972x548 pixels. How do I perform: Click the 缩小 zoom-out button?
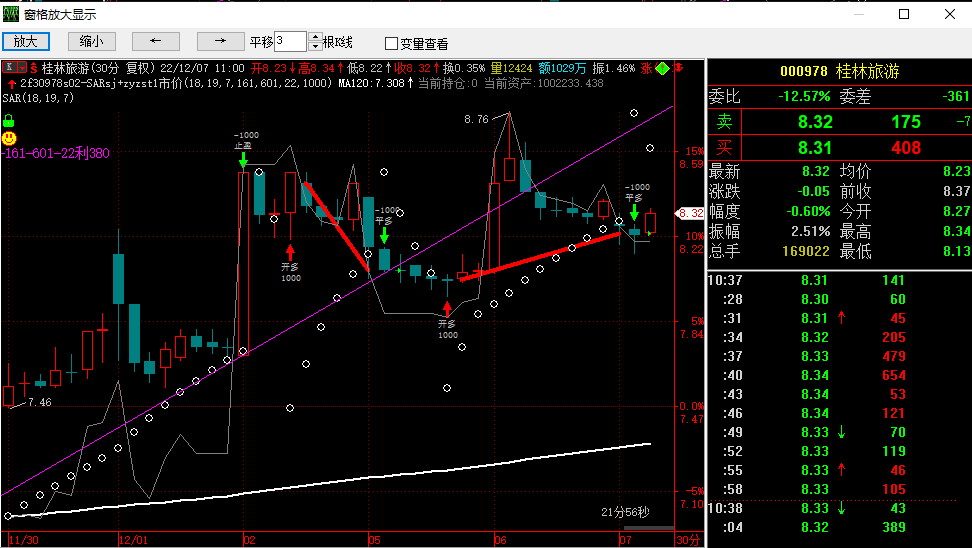point(92,41)
